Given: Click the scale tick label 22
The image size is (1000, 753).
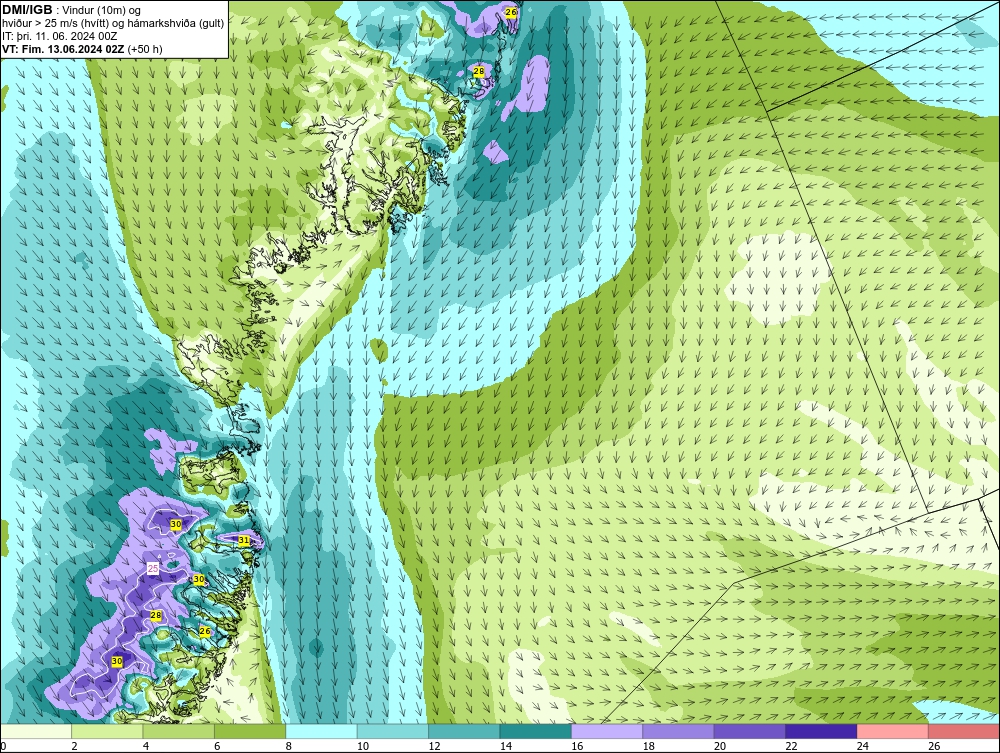Looking at the screenshot, I should [x=791, y=746].
